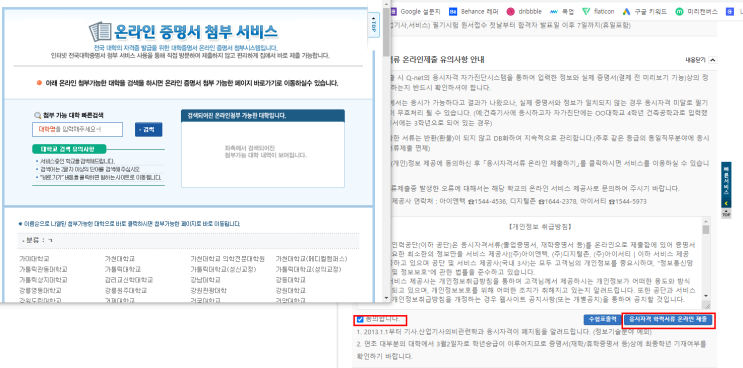The image size is (743, 368).
Task: Toggle the 동의합니다 checkbox
Action: (360, 319)
